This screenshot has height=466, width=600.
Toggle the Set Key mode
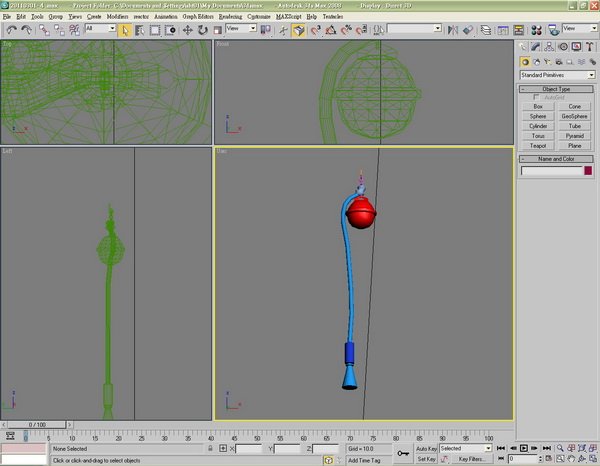[x=426, y=459]
